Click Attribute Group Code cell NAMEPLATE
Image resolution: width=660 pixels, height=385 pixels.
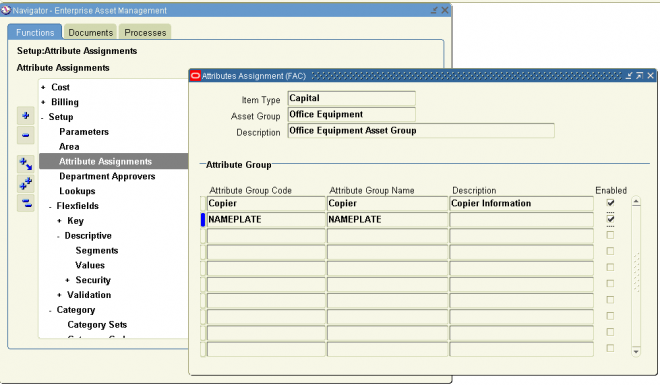click(266, 219)
